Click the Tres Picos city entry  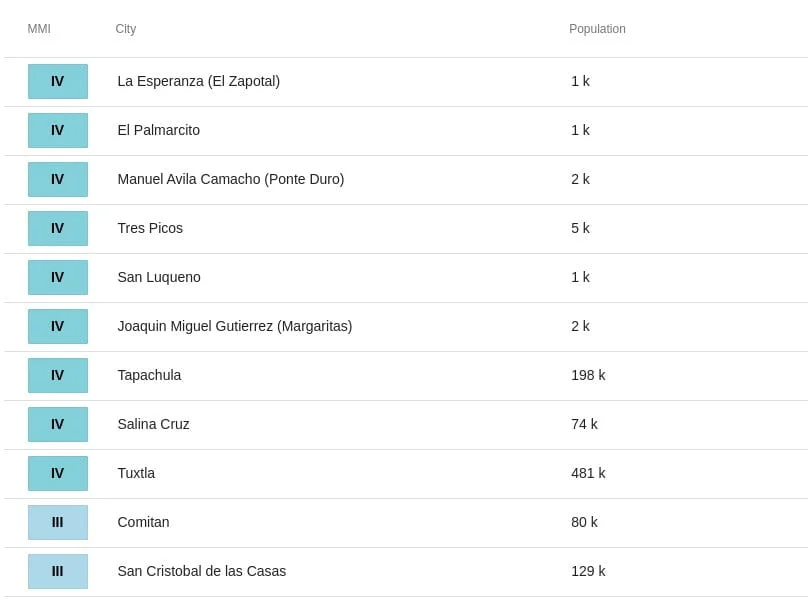pos(150,228)
